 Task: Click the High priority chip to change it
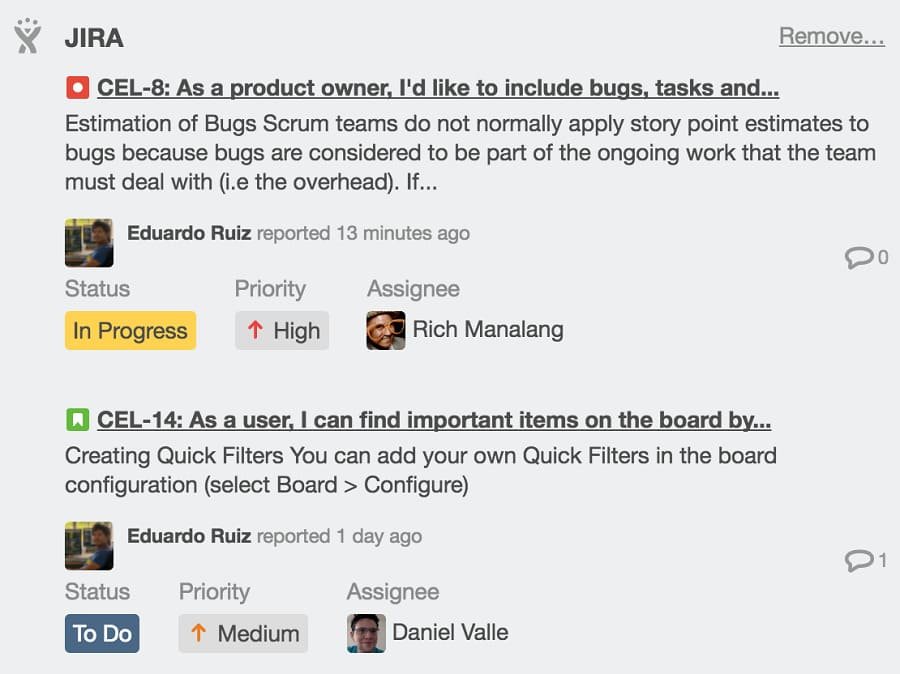(282, 330)
